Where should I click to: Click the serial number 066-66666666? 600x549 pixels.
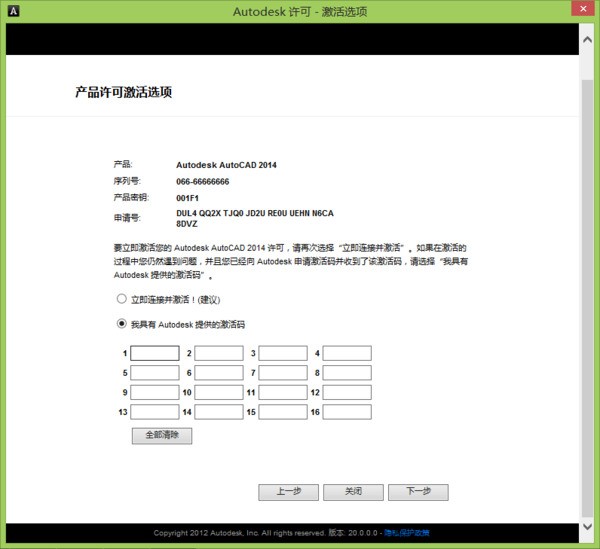click(202, 181)
